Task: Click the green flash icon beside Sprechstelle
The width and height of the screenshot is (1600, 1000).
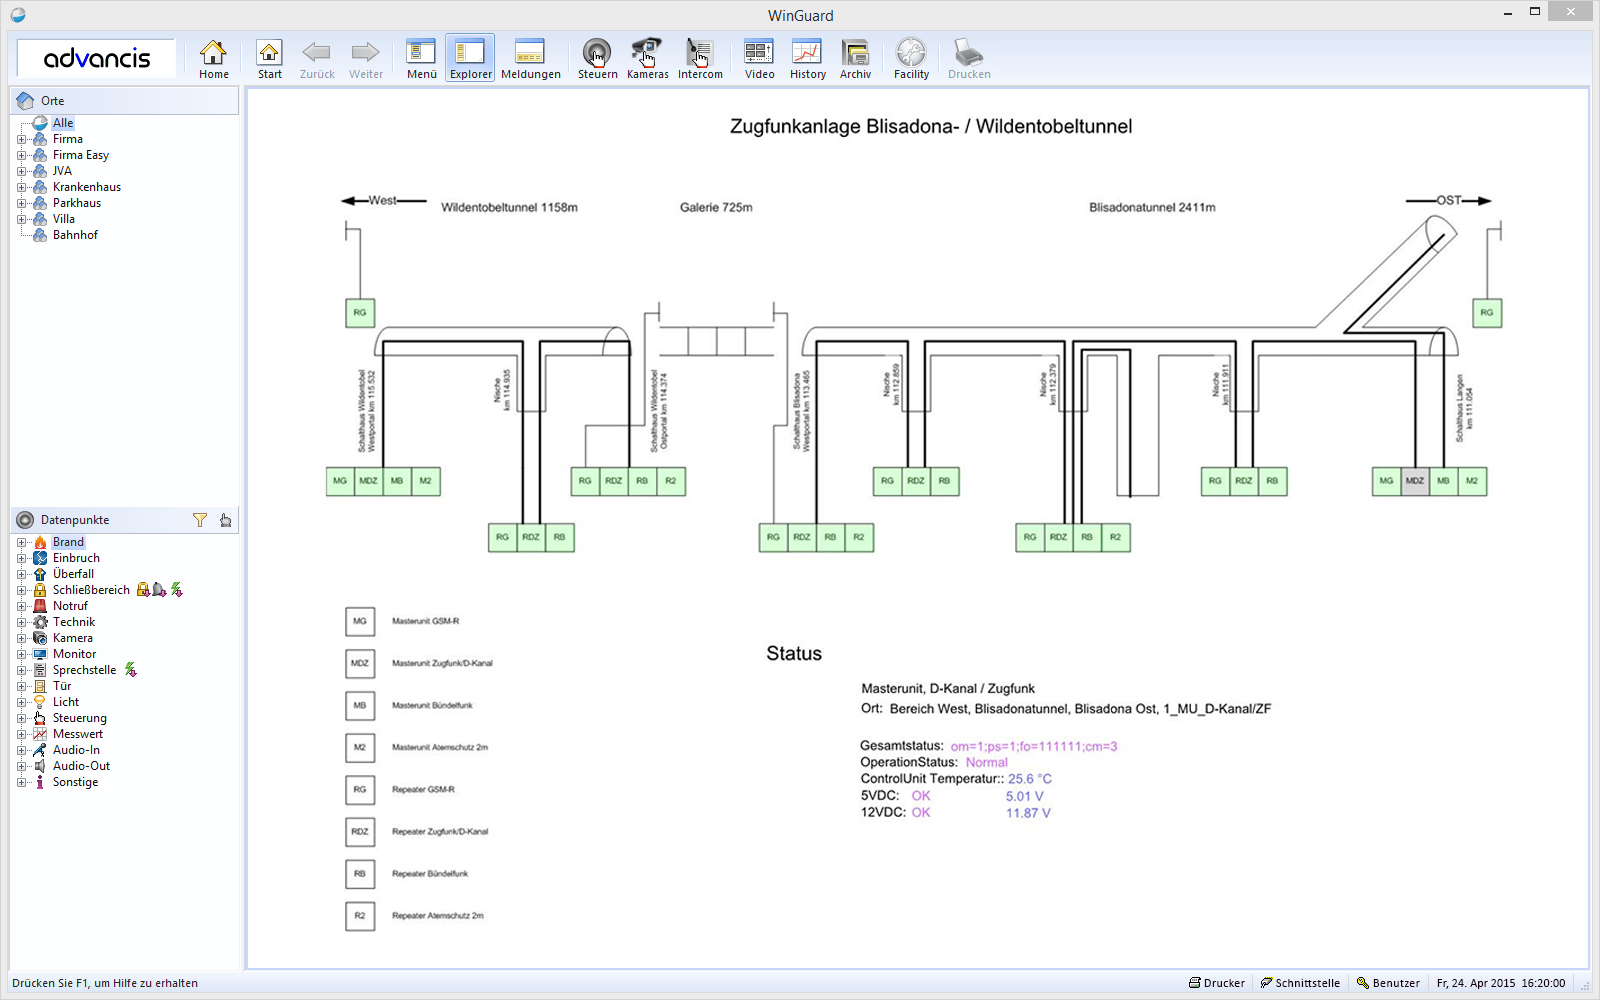Action: click(x=130, y=670)
